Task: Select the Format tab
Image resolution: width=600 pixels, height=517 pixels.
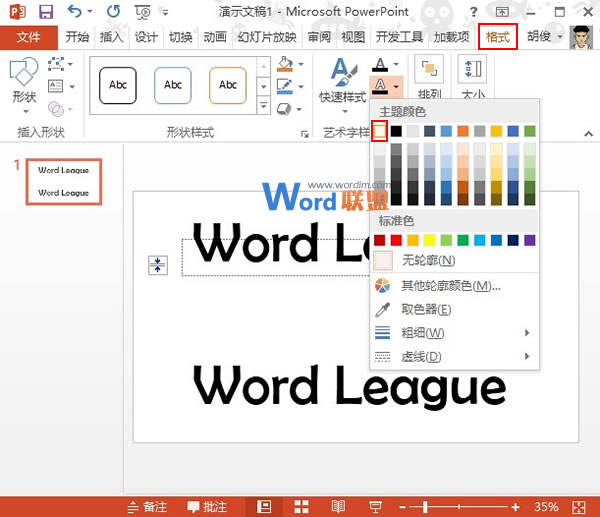Action: [497, 37]
